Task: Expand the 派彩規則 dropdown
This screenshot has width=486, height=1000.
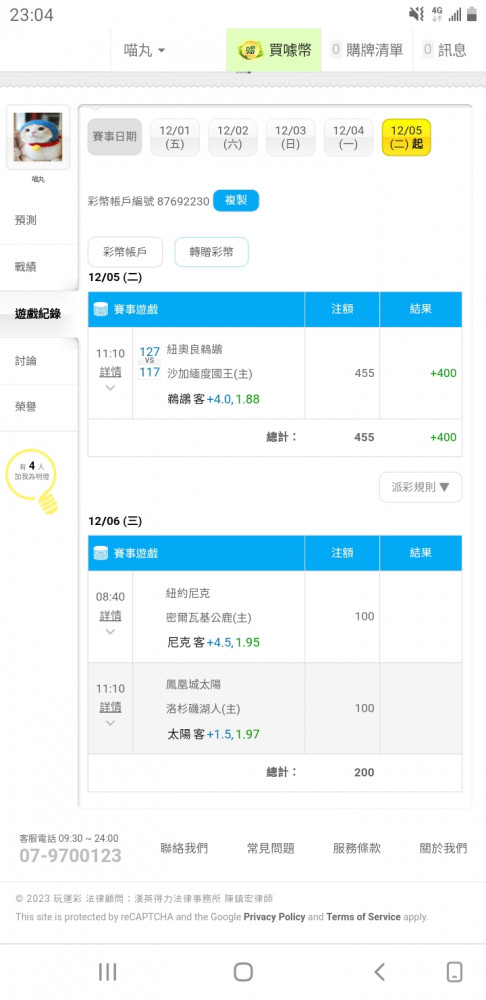Action: [420, 487]
